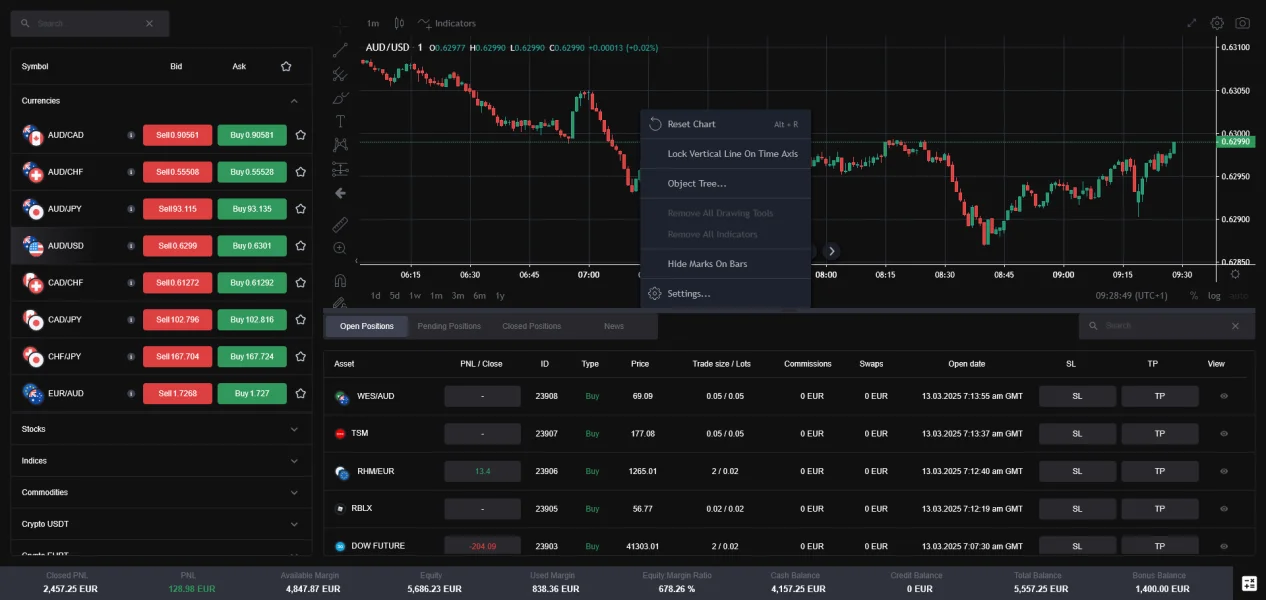Image resolution: width=1266 pixels, height=600 pixels.
Task: Toggle percent scale on the chart
Action: [1193, 296]
